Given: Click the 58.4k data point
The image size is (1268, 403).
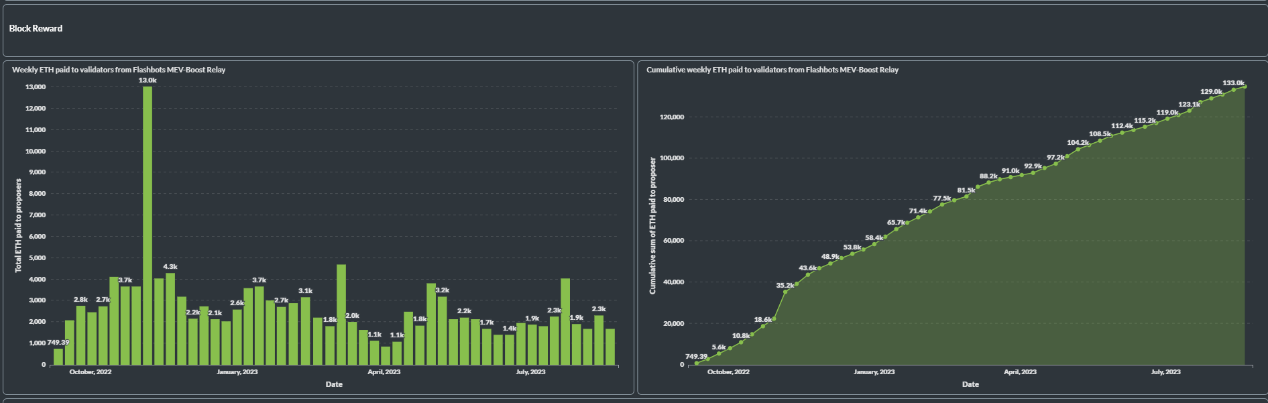Looking at the screenshot, I should [875, 244].
